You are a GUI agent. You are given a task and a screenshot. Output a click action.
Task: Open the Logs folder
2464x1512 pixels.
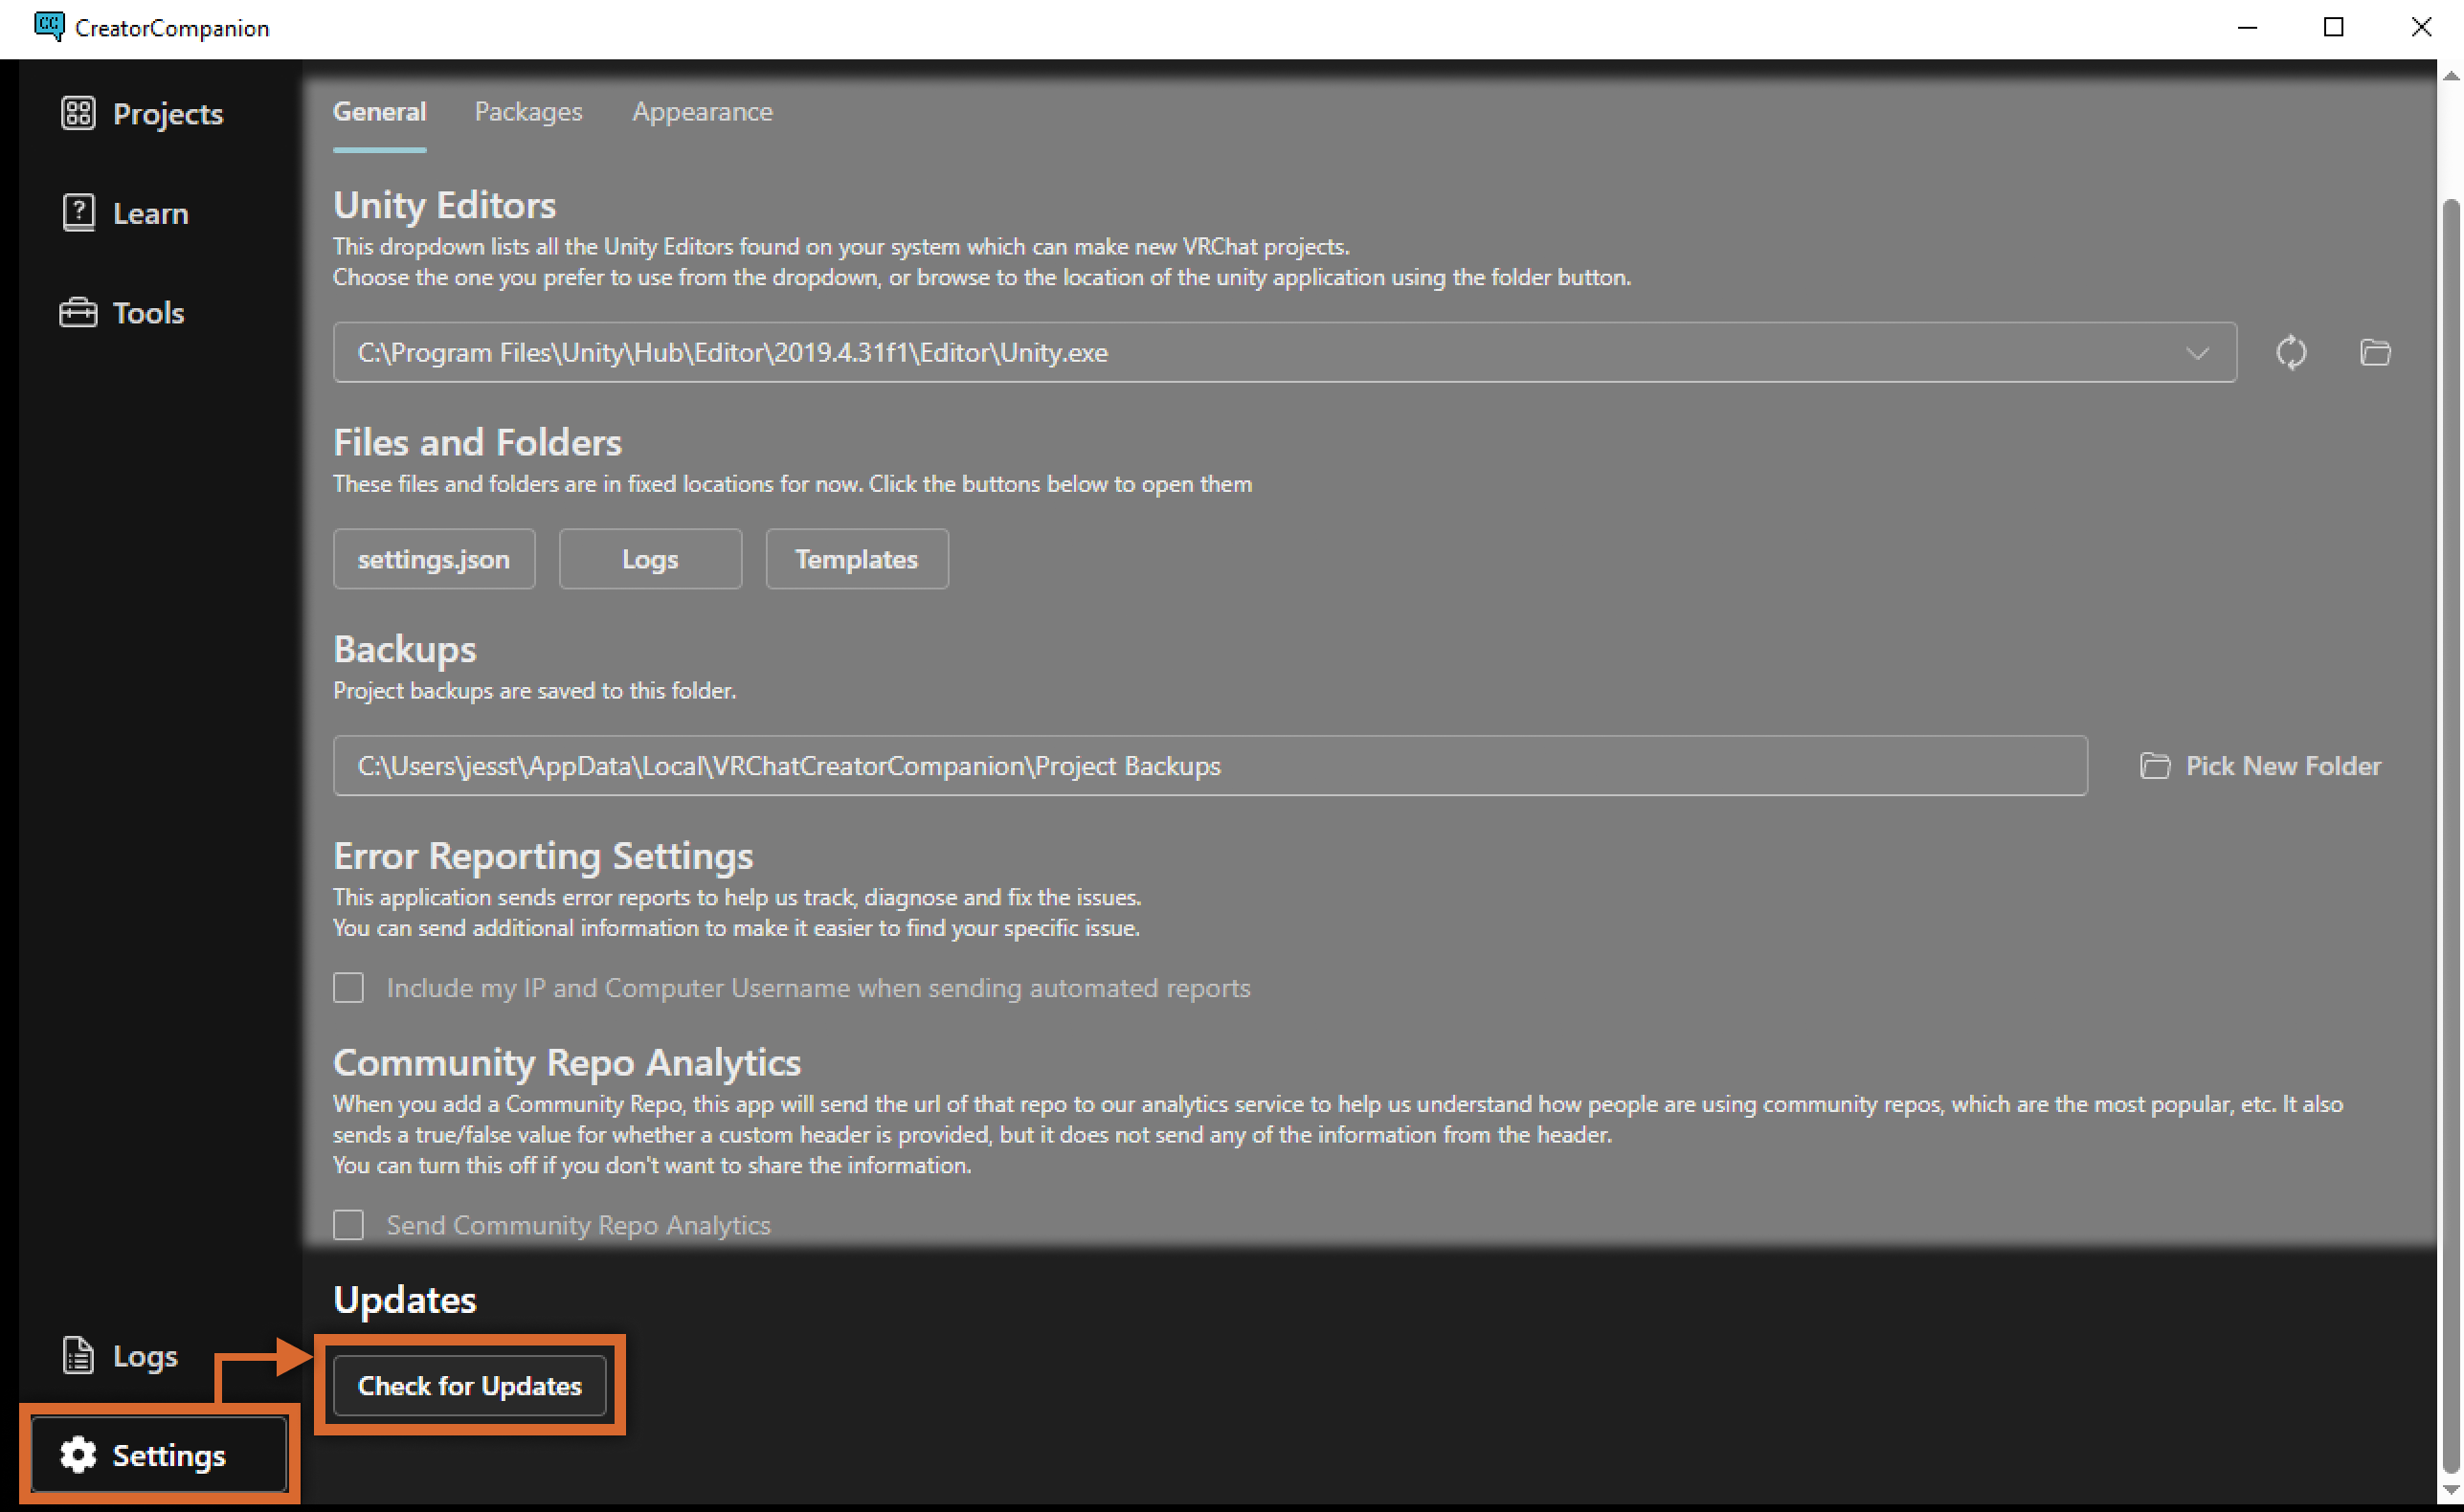tap(649, 558)
